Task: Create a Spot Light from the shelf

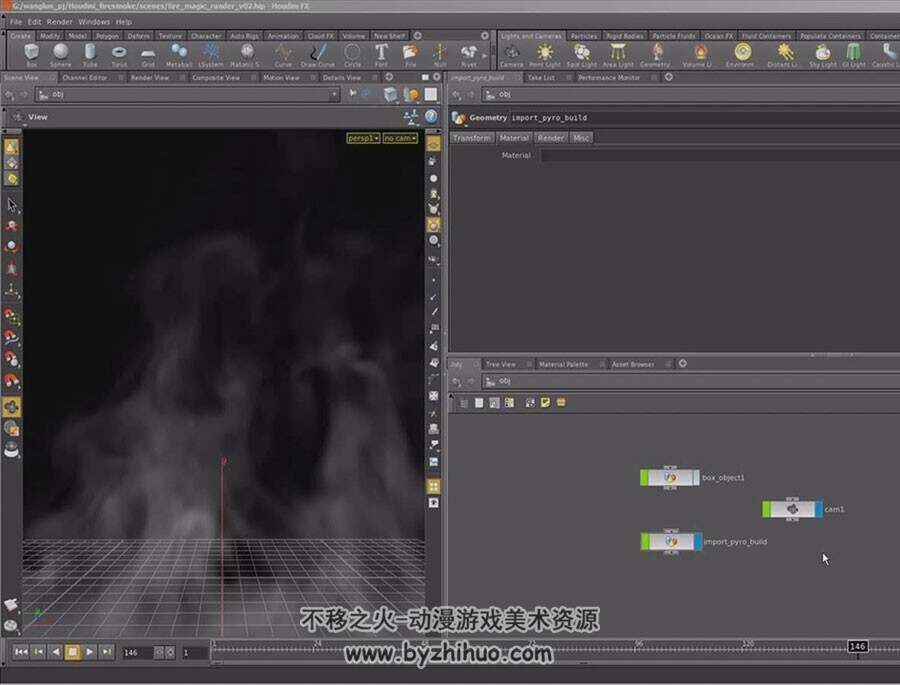Action: pos(581,55)
